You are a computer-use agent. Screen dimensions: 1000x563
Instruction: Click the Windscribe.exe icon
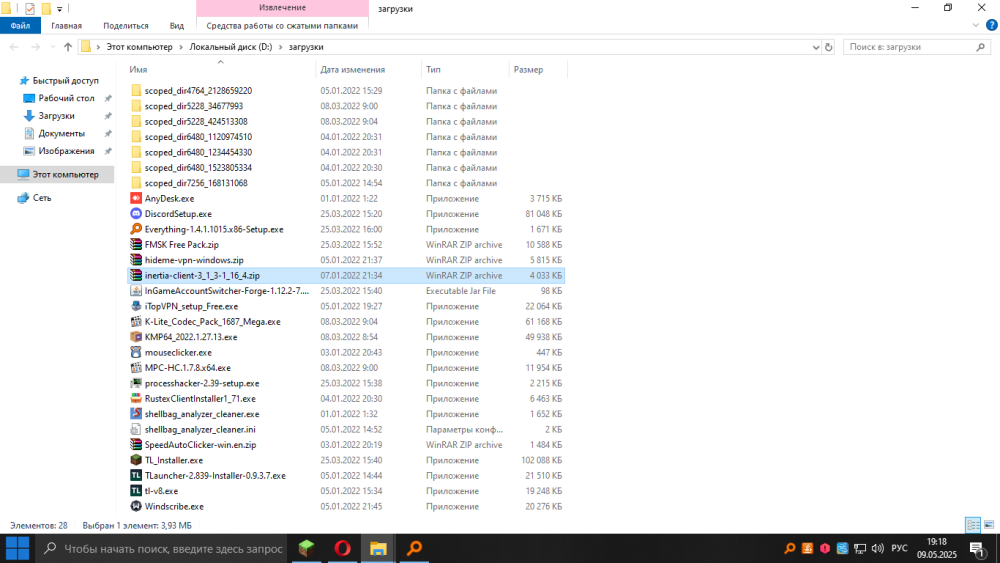136,506
